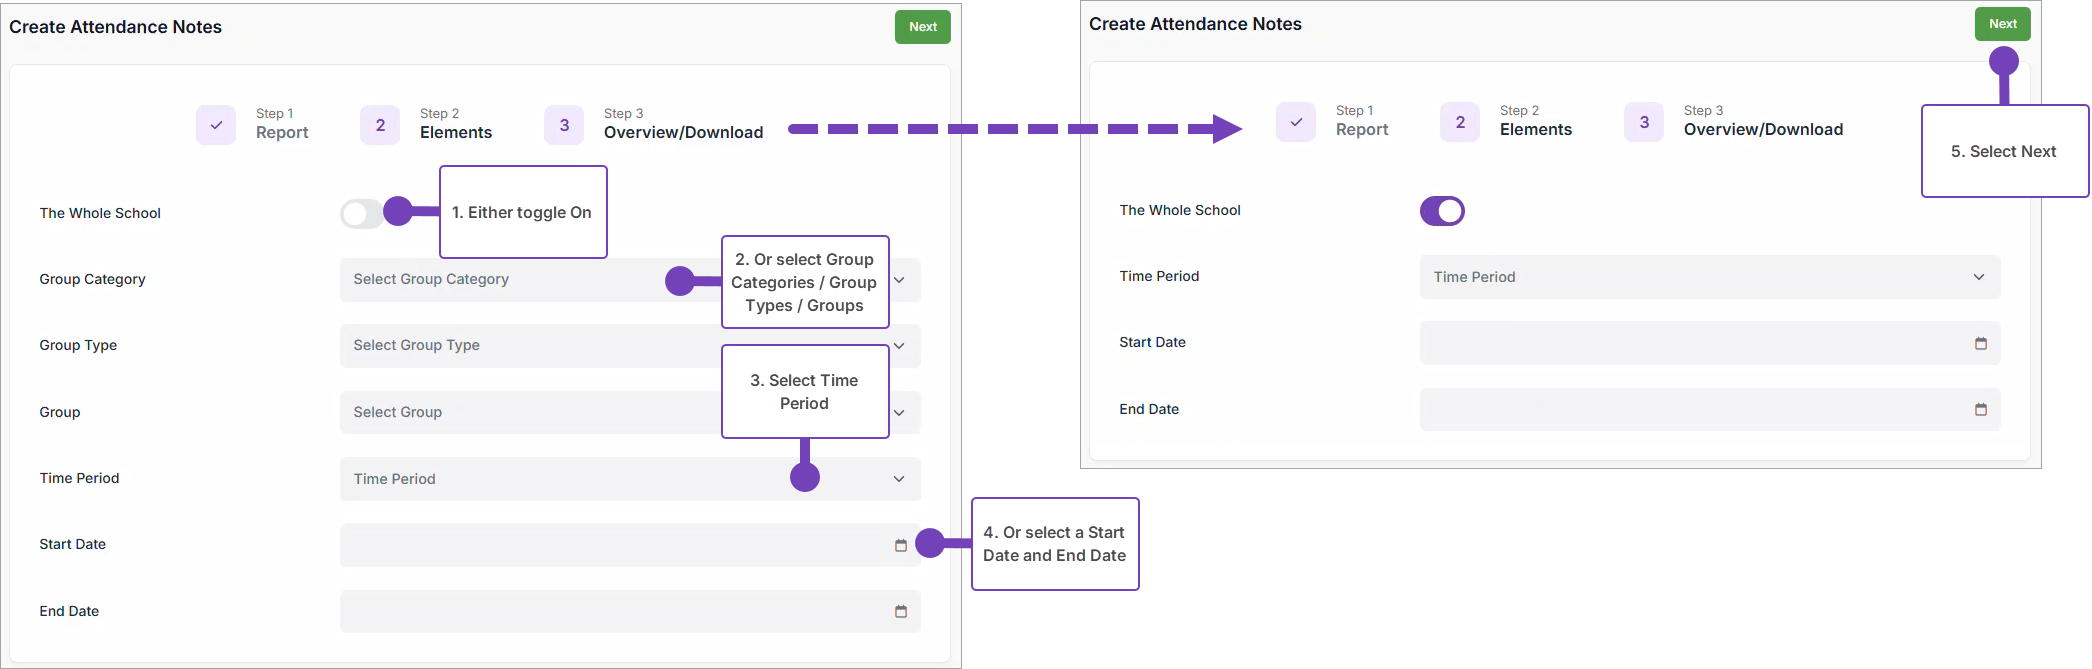
Task: Click Start Date calendar icon in right form
Action: (1980, 343)
